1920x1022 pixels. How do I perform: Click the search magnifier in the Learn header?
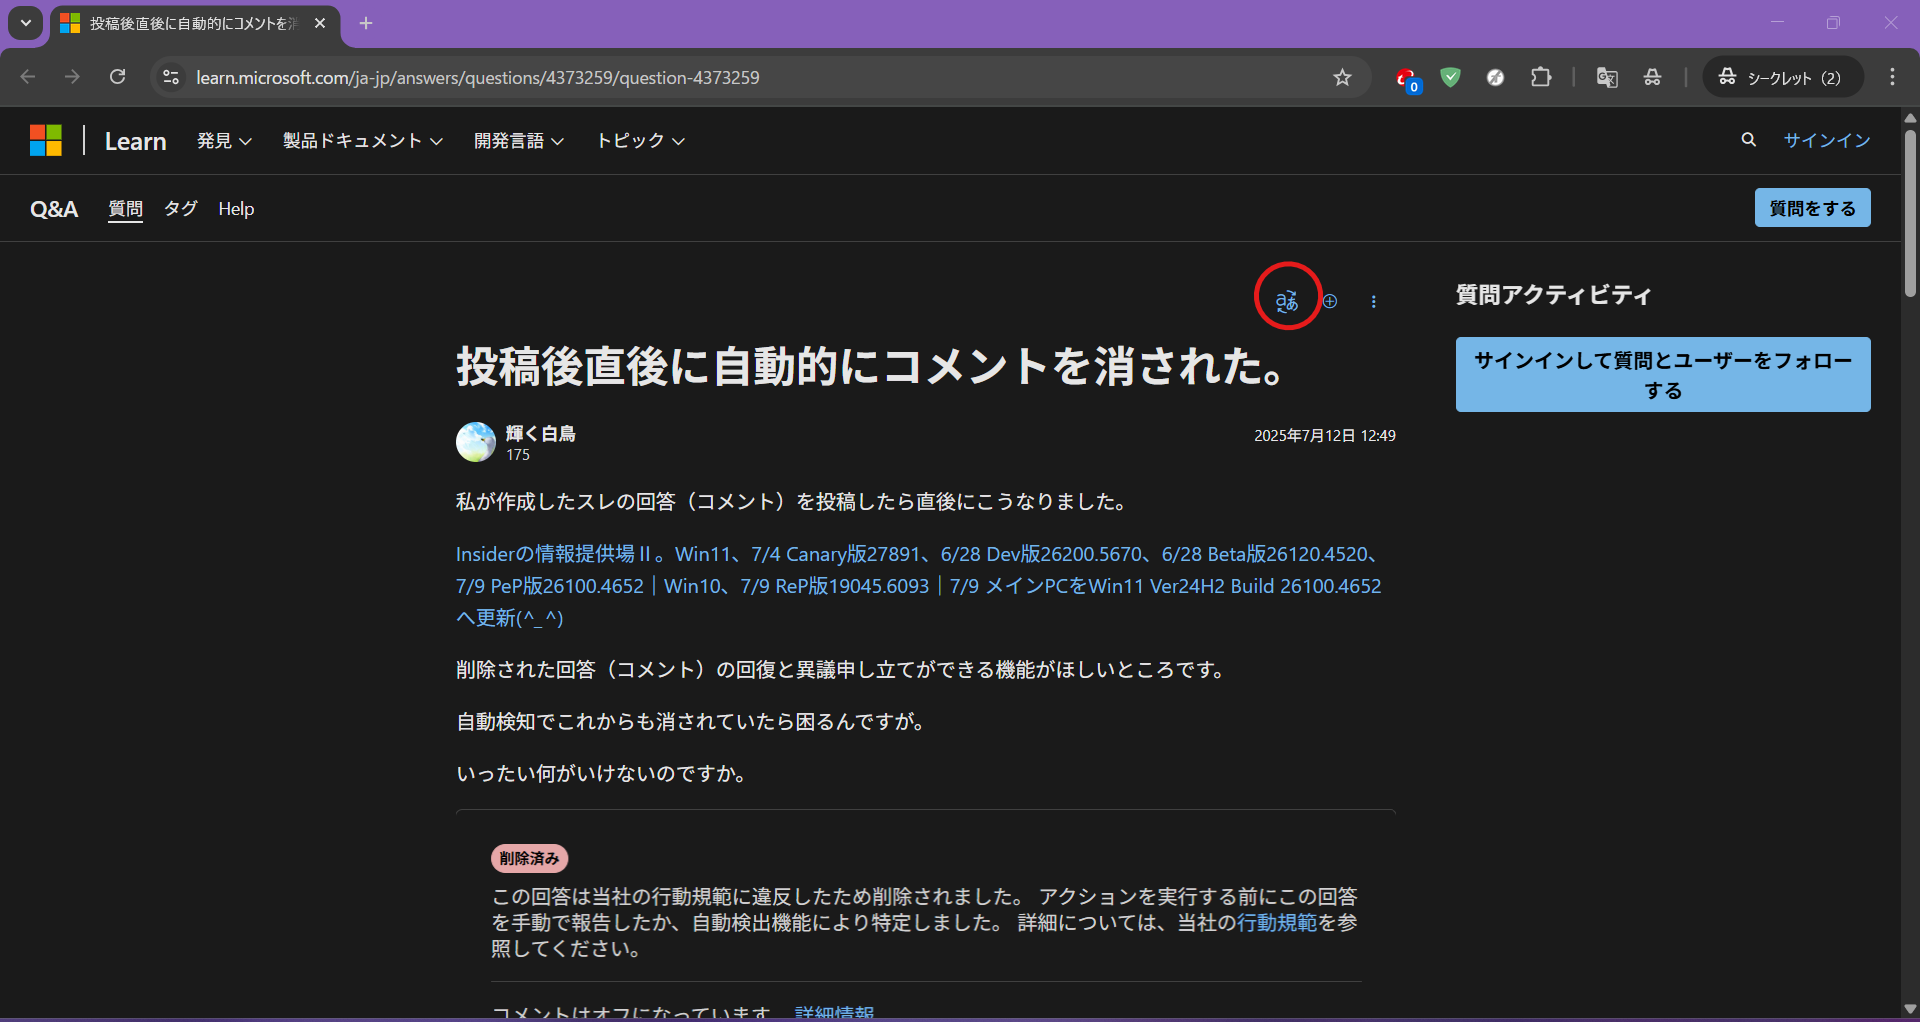tap(1748, 140)
